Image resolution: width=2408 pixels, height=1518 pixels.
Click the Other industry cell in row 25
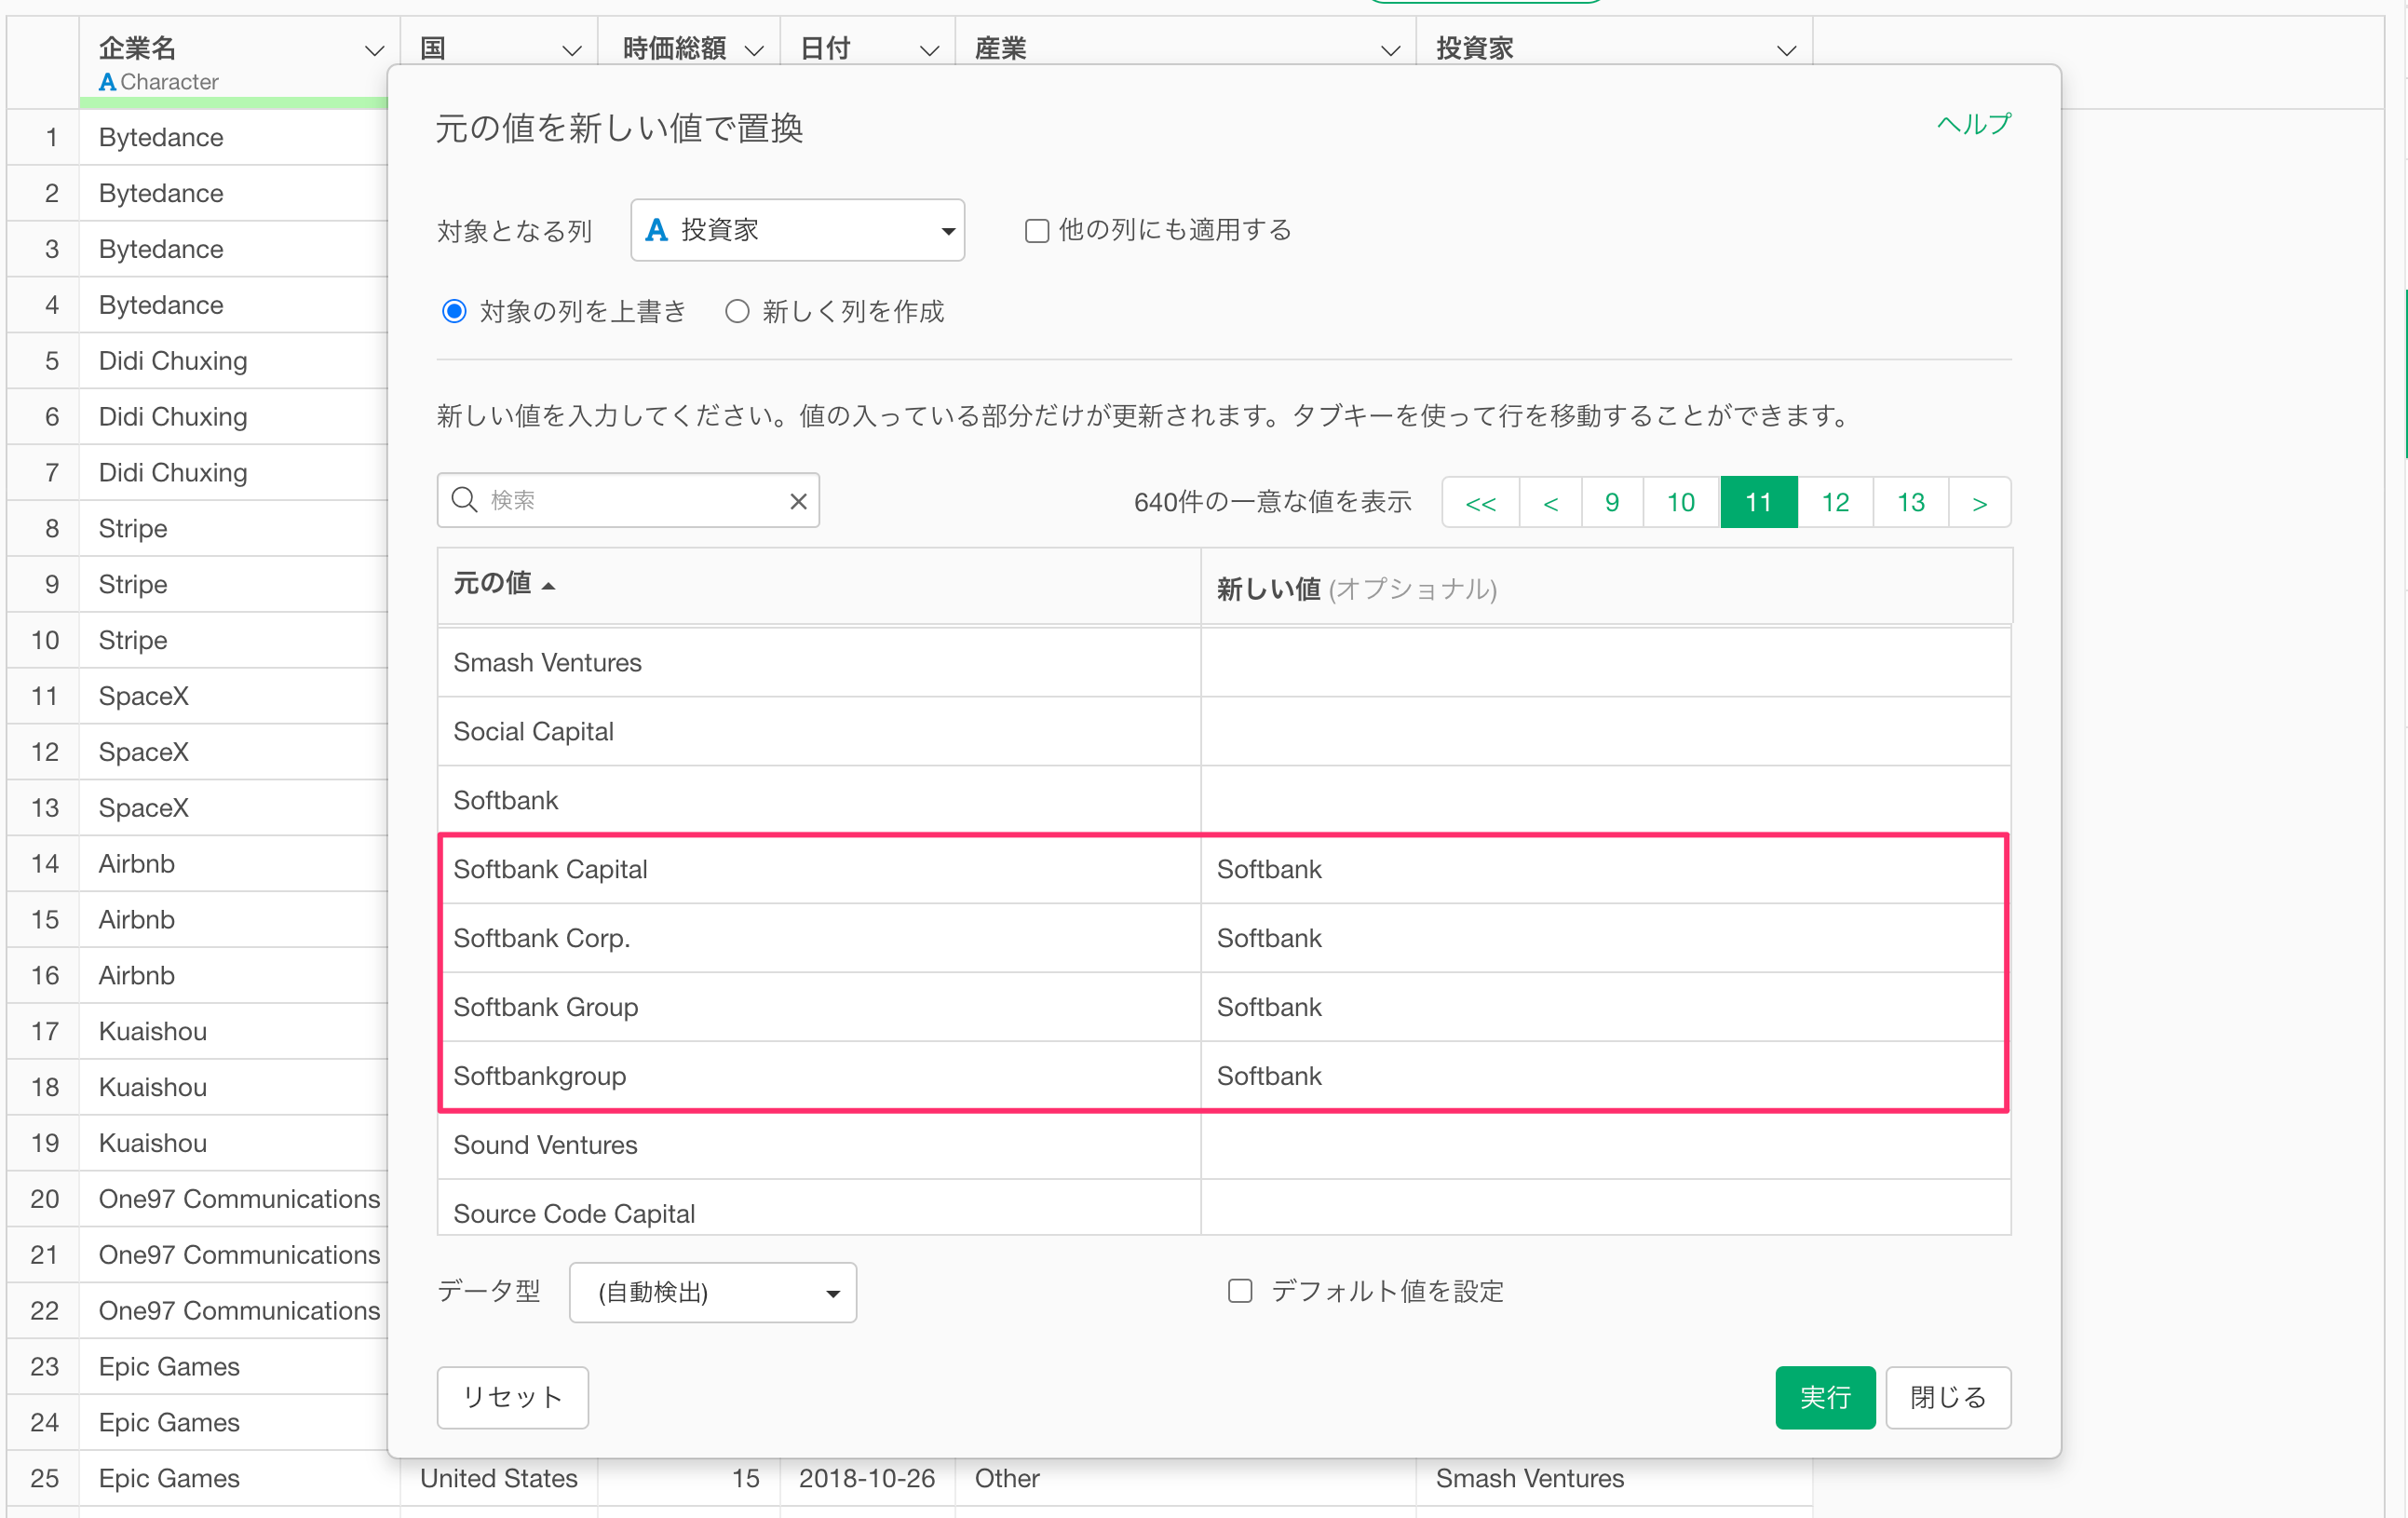click(1185, 1478)
